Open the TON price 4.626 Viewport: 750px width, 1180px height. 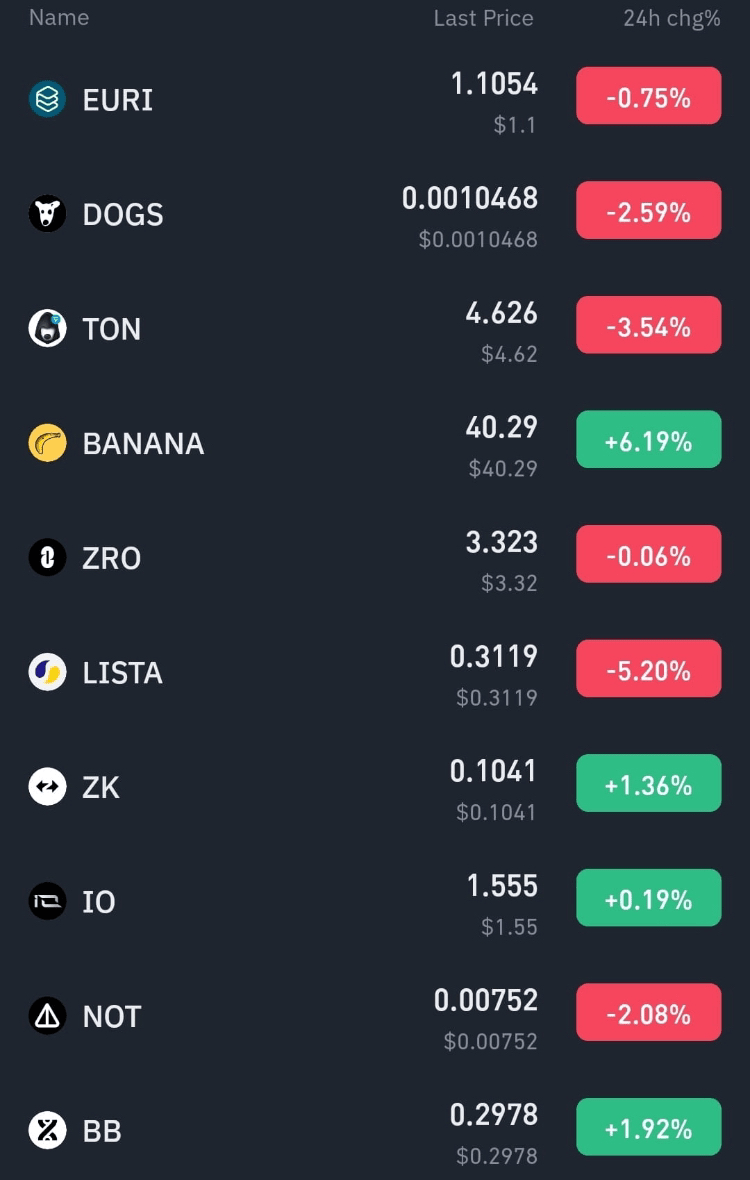tap(501, 313)
